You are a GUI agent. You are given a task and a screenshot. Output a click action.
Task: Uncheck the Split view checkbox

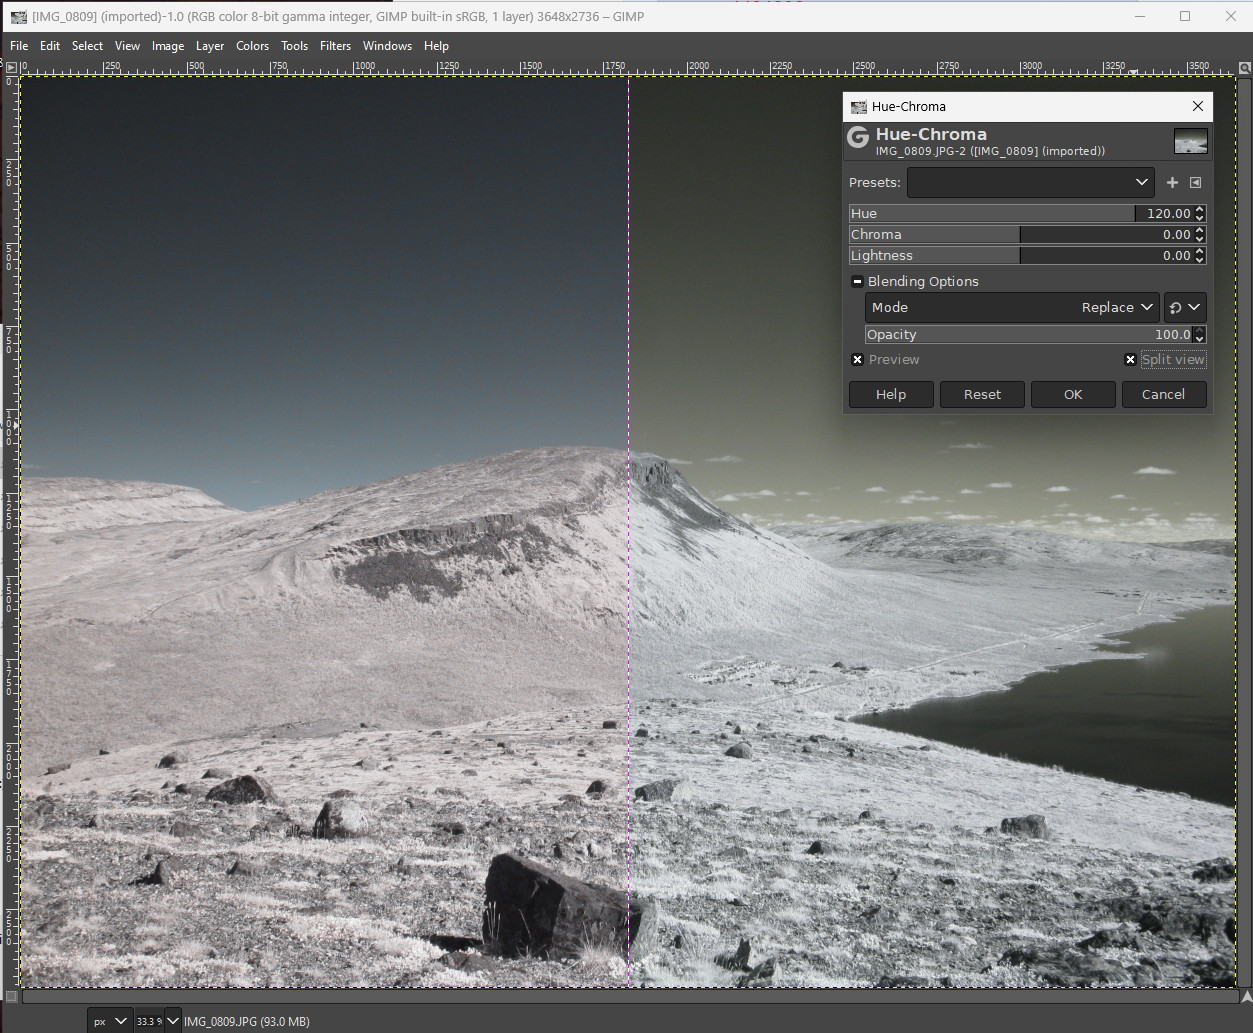tap(1130, 360)
